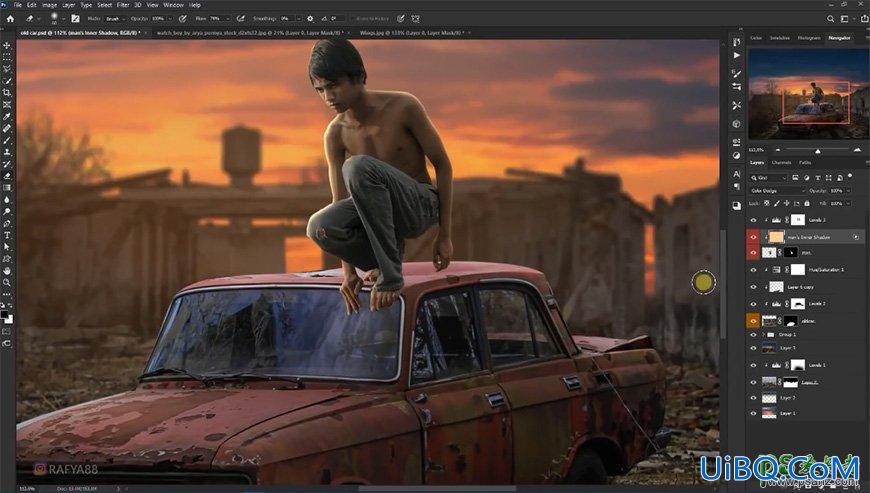Hide the old car layer
The width and height of the screenshot is (870, 493).
click(x=753, y=321)
